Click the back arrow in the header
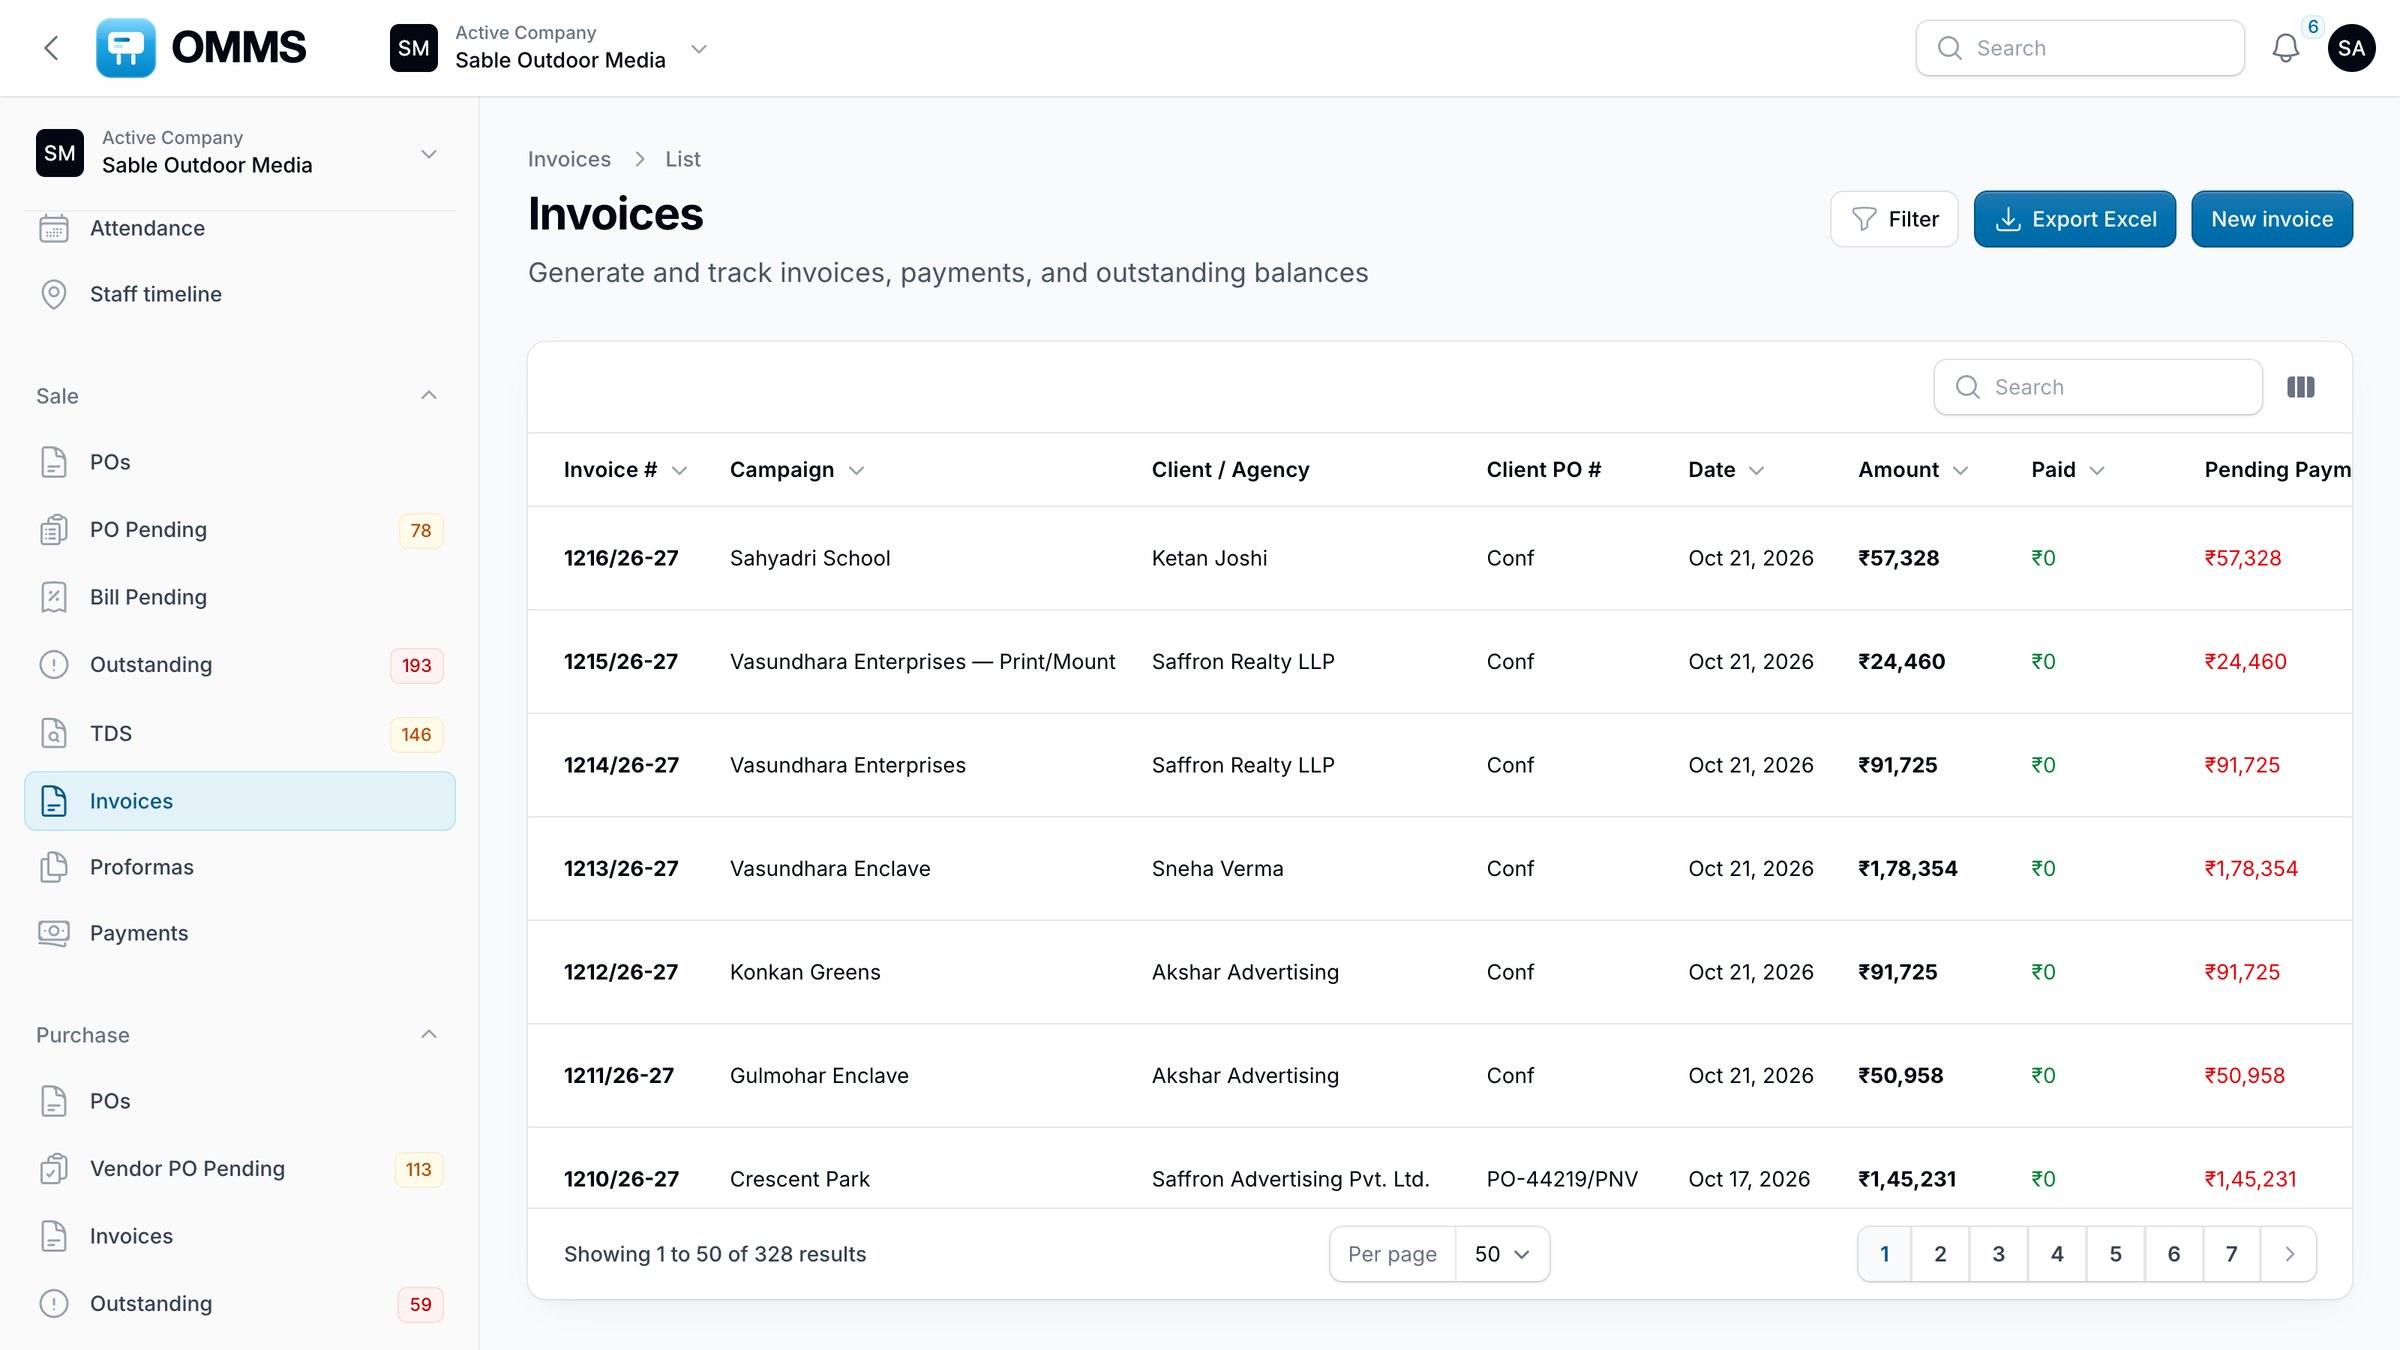Viewport: 2400px width, 1350px height. 52,48
